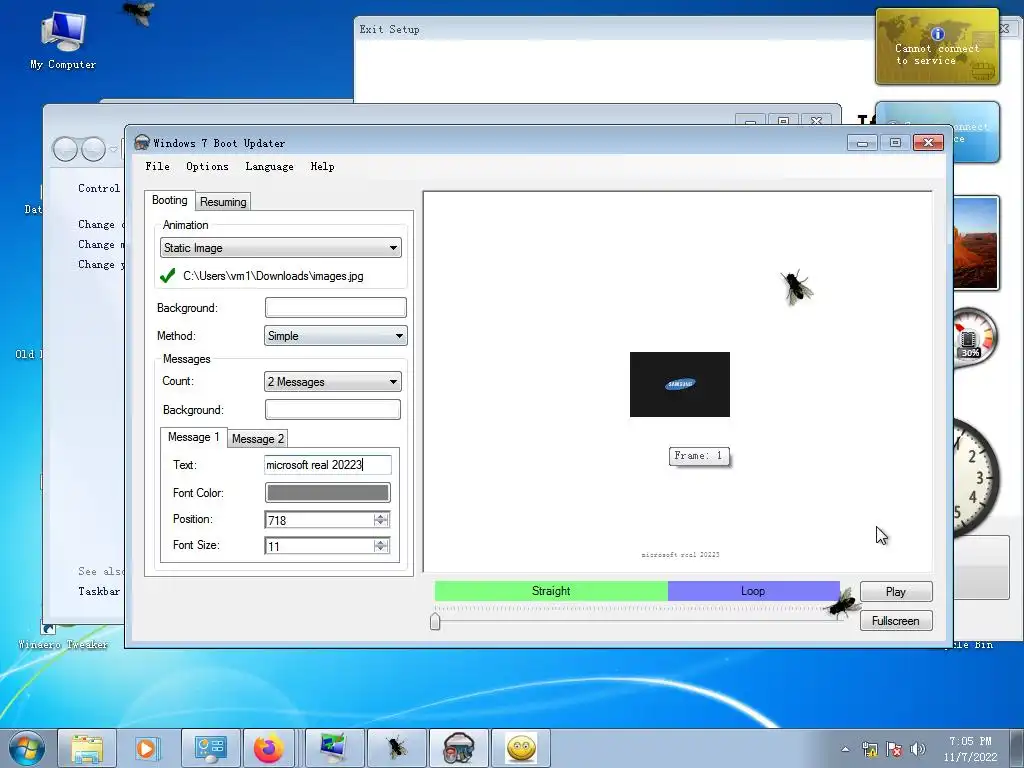This screenshot has width=1024, height=768.
Task: Click the Messages Background color box
Action: [x=332, y=410]
